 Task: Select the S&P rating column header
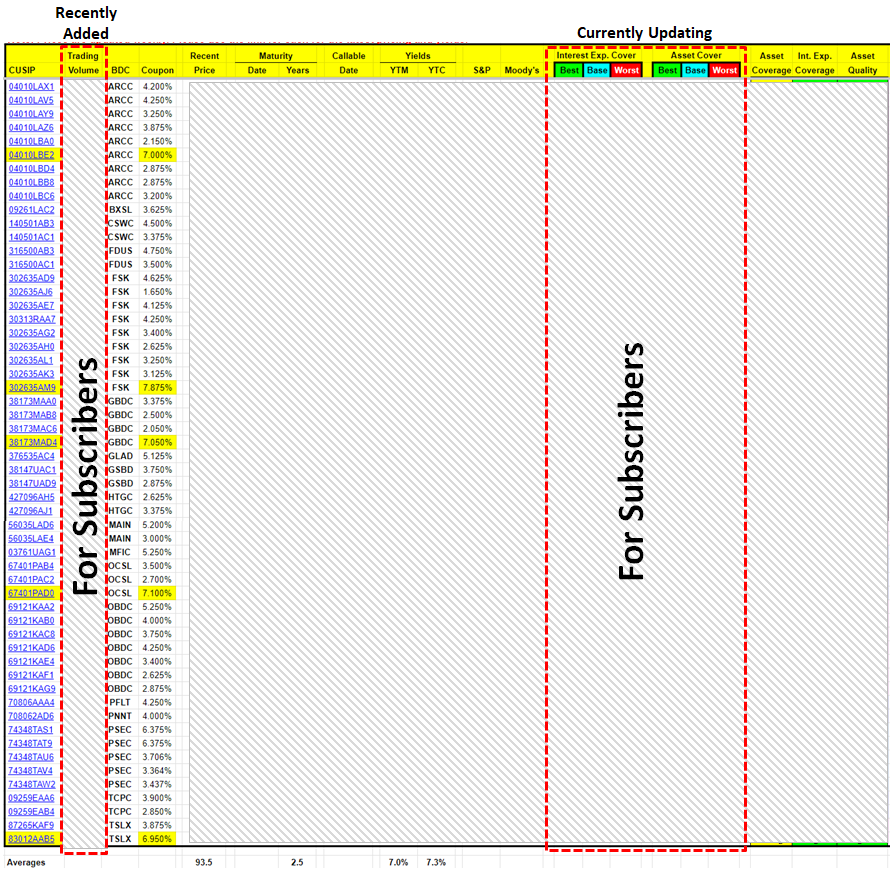[x=482, y=70]
